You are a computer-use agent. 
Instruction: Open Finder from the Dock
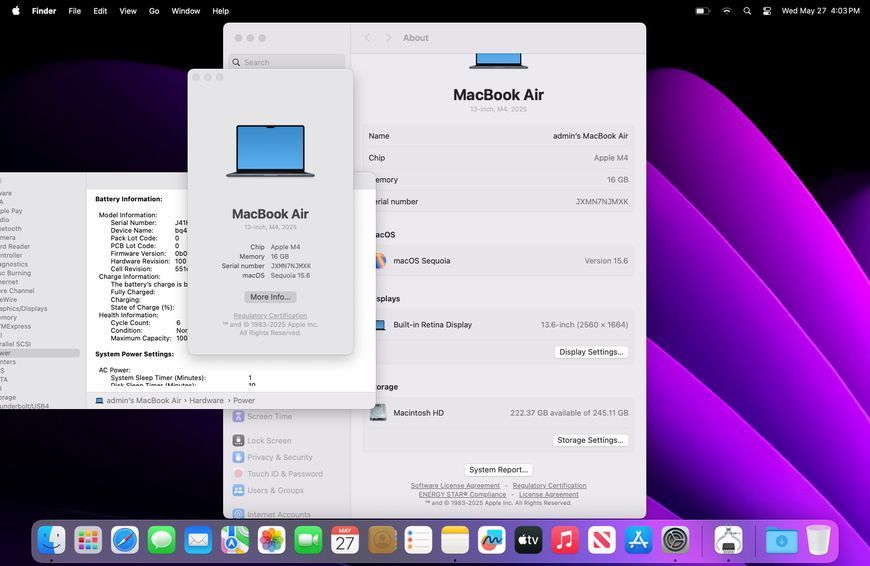click(x=52, y=539)
